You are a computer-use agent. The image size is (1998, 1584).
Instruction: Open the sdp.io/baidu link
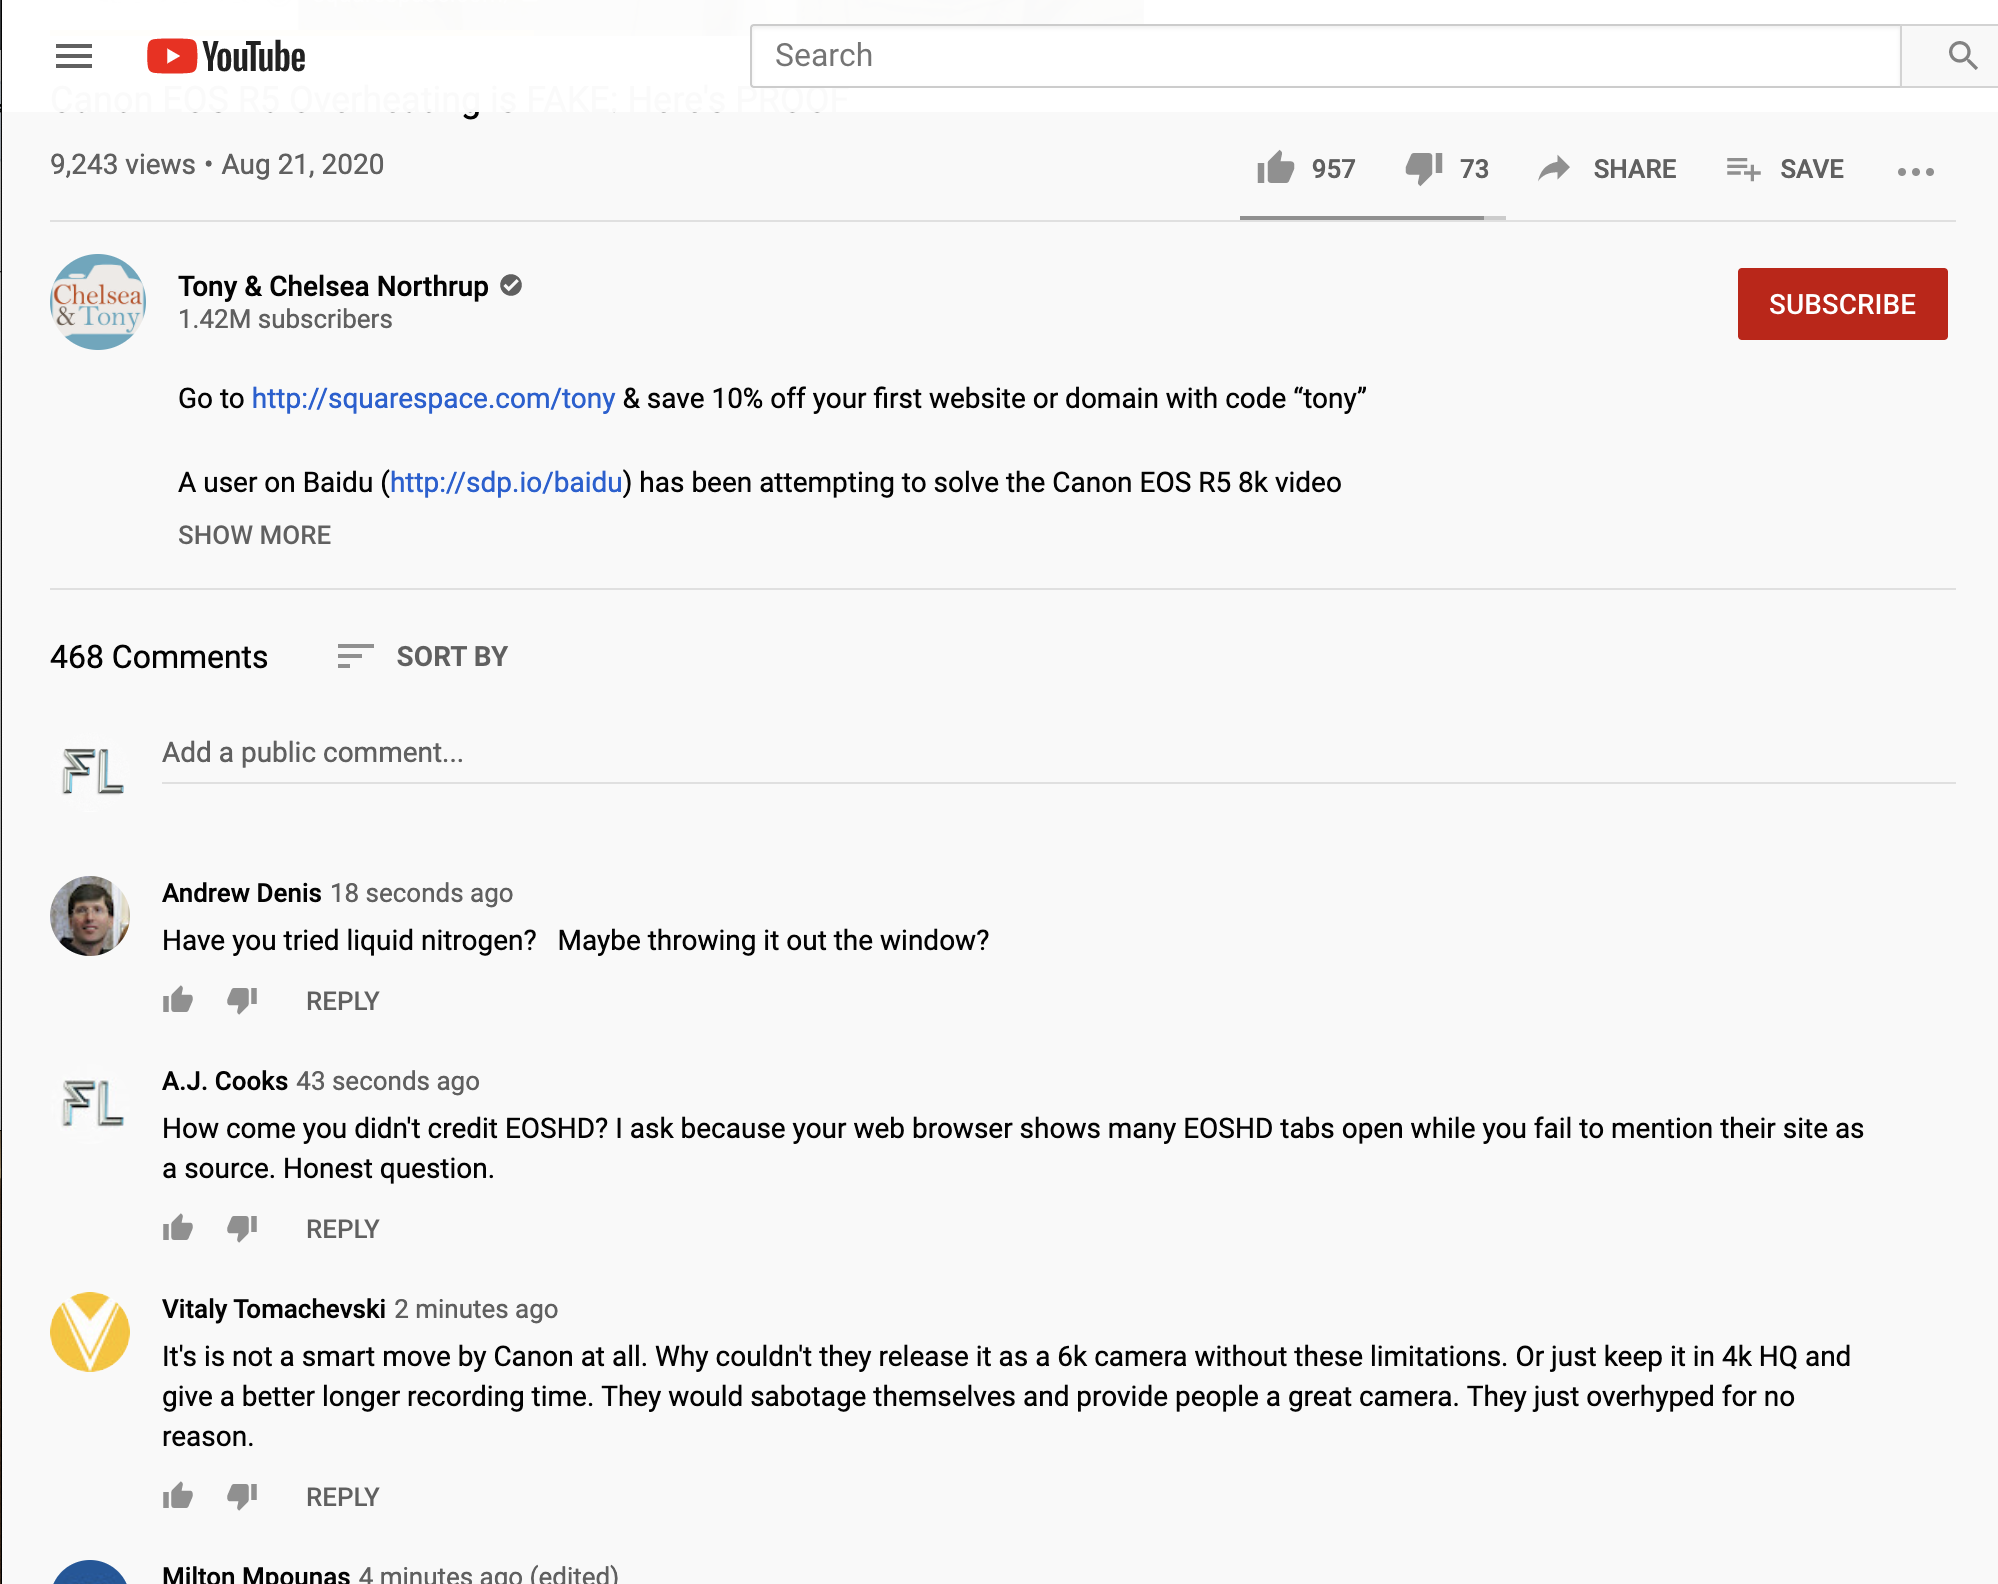pos(506,482)
